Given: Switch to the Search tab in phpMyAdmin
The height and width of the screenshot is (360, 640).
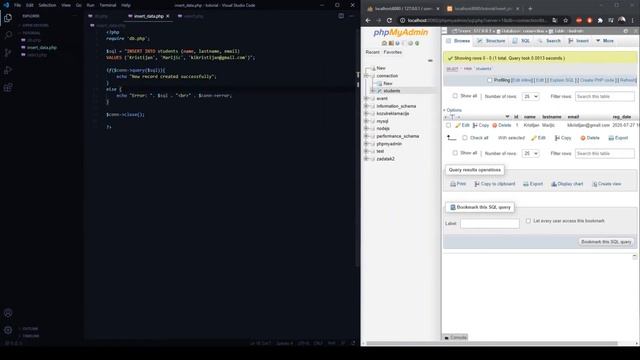Looking at the screenshot, I should (x=549, y=41).
